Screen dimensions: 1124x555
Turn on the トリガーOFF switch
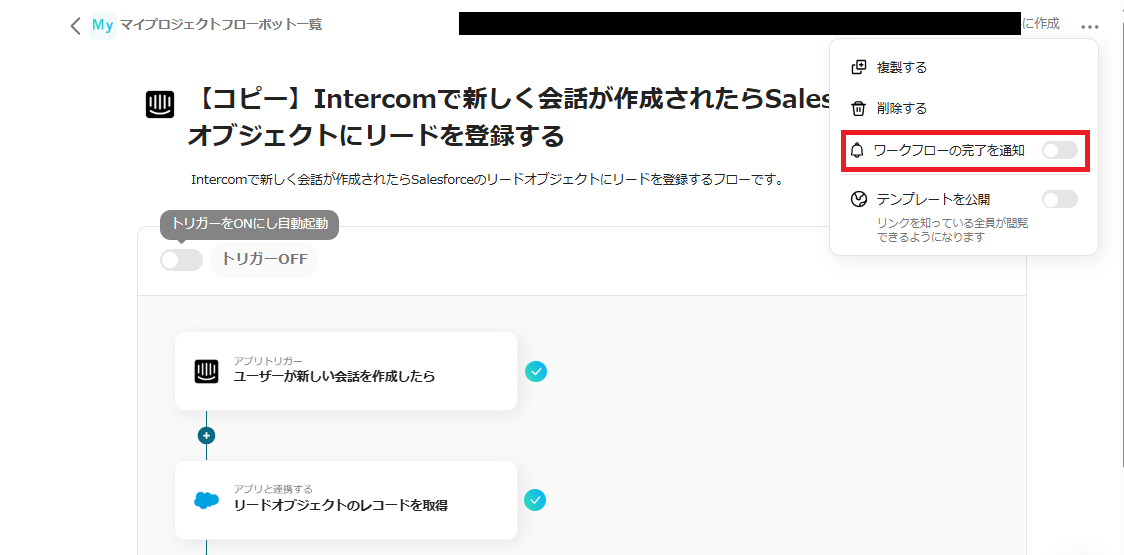[181, 260]
